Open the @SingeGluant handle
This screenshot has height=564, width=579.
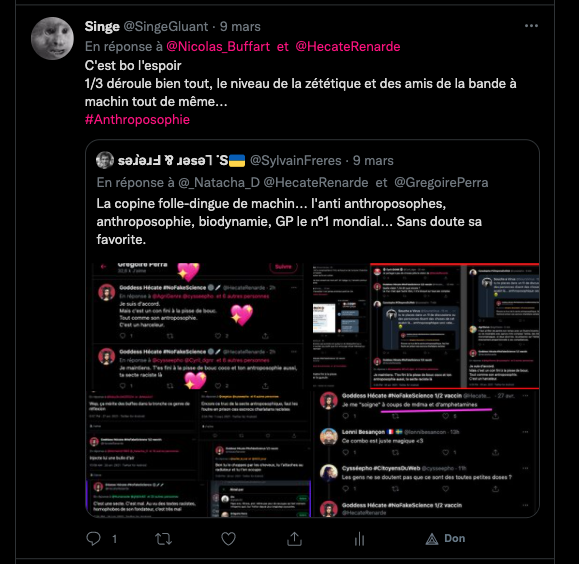[165, 27]
